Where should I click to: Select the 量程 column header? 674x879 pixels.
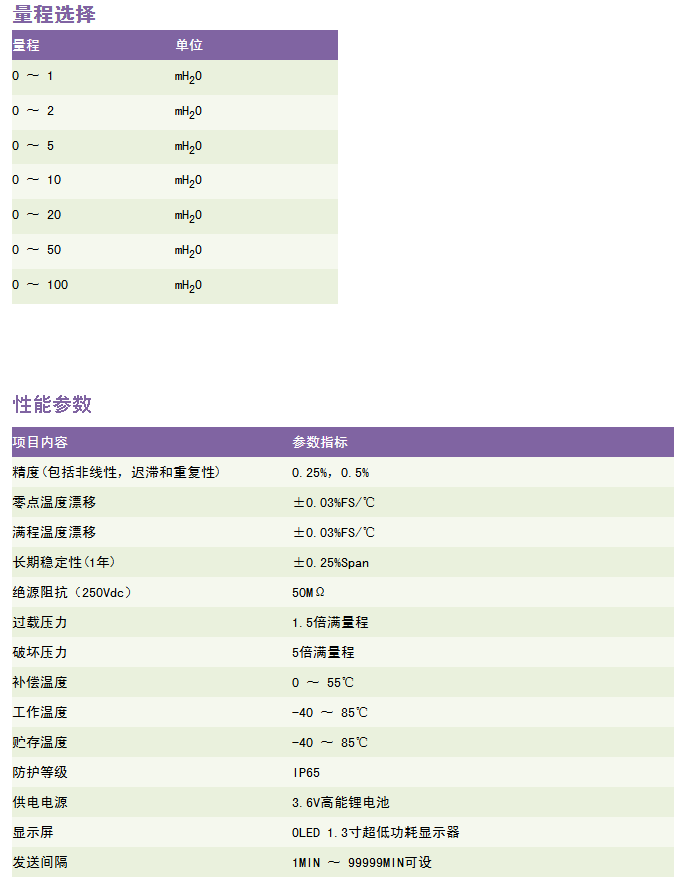coord(26,45)
